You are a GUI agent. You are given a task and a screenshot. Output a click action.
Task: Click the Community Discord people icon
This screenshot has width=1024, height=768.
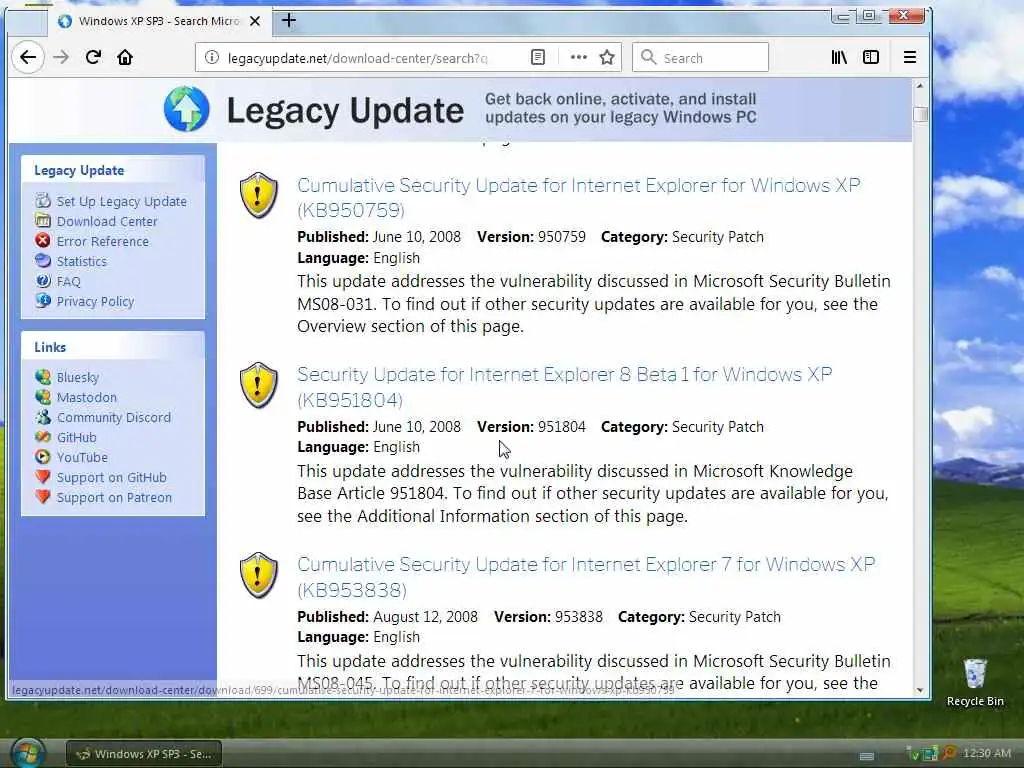click(43, 417)
